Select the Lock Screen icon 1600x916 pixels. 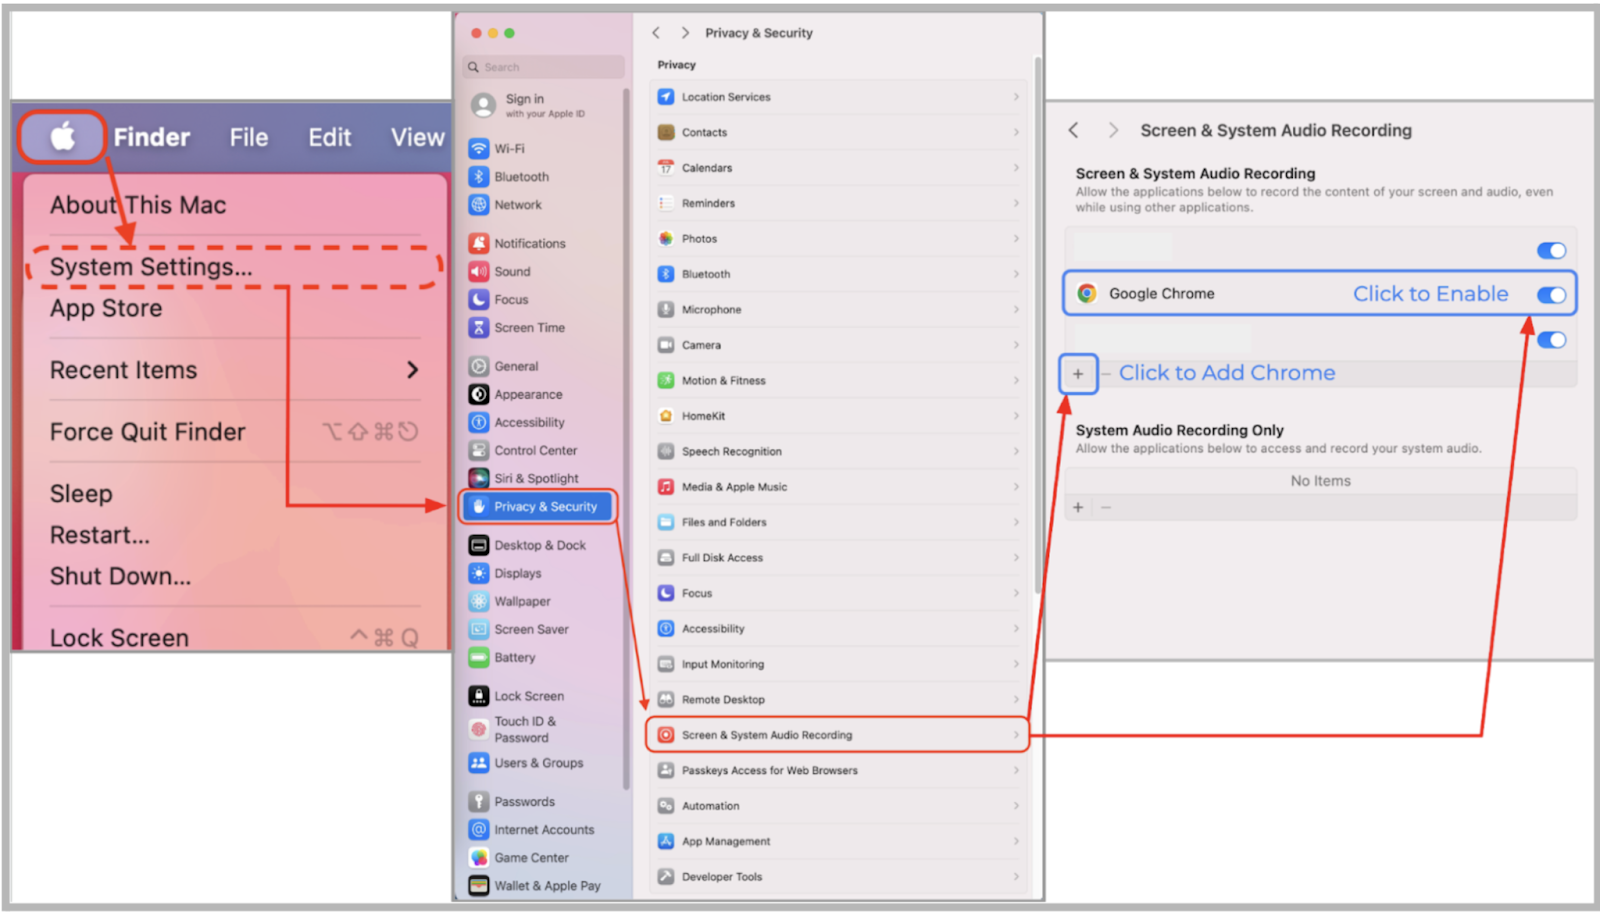point(479,696)
